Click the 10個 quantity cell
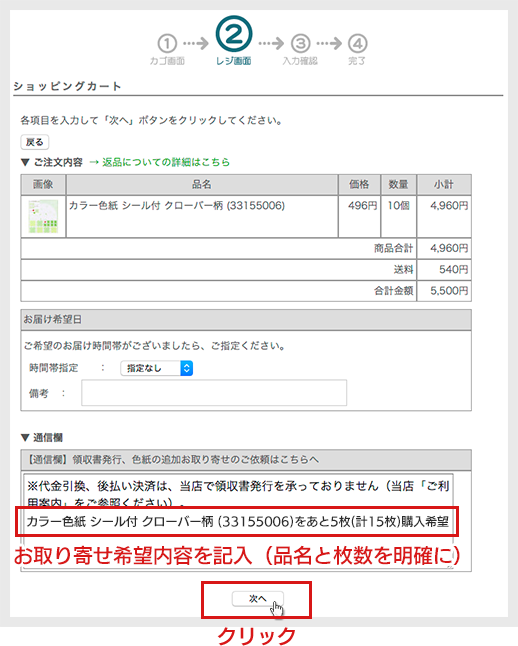The width and height of the screenshot is (518, 646). coord(398,216)
